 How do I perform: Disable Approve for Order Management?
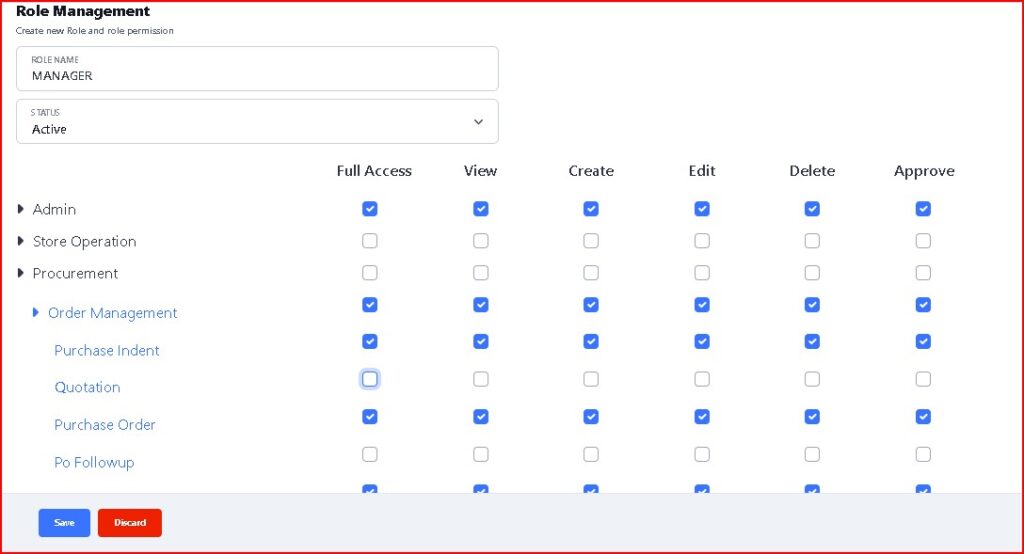click(x=923, y=305)
